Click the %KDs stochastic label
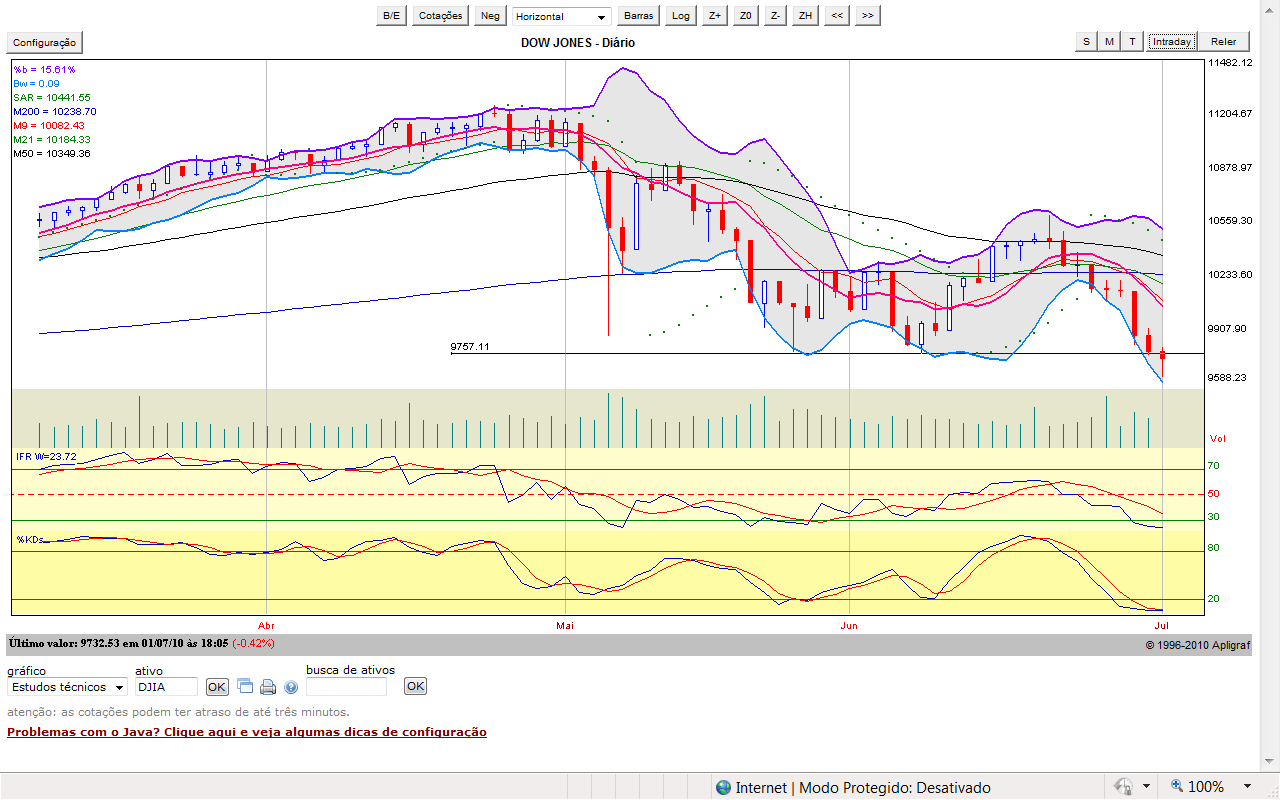 (x=29, y=540)
